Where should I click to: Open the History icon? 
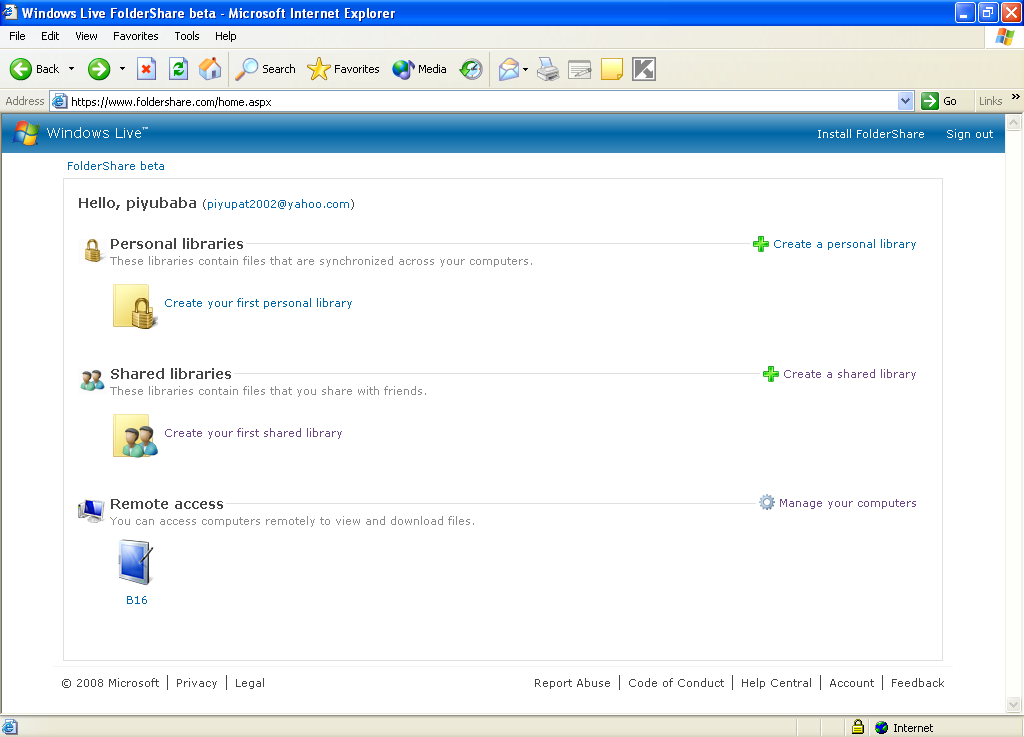471,69
